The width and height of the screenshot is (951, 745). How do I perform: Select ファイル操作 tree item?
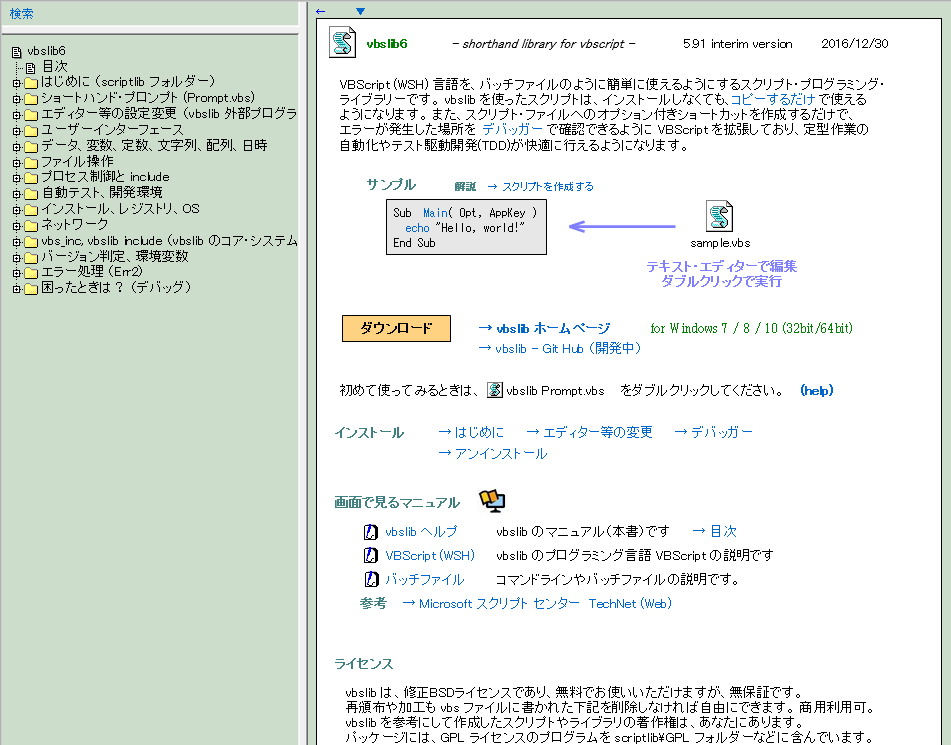pos(77,161)
